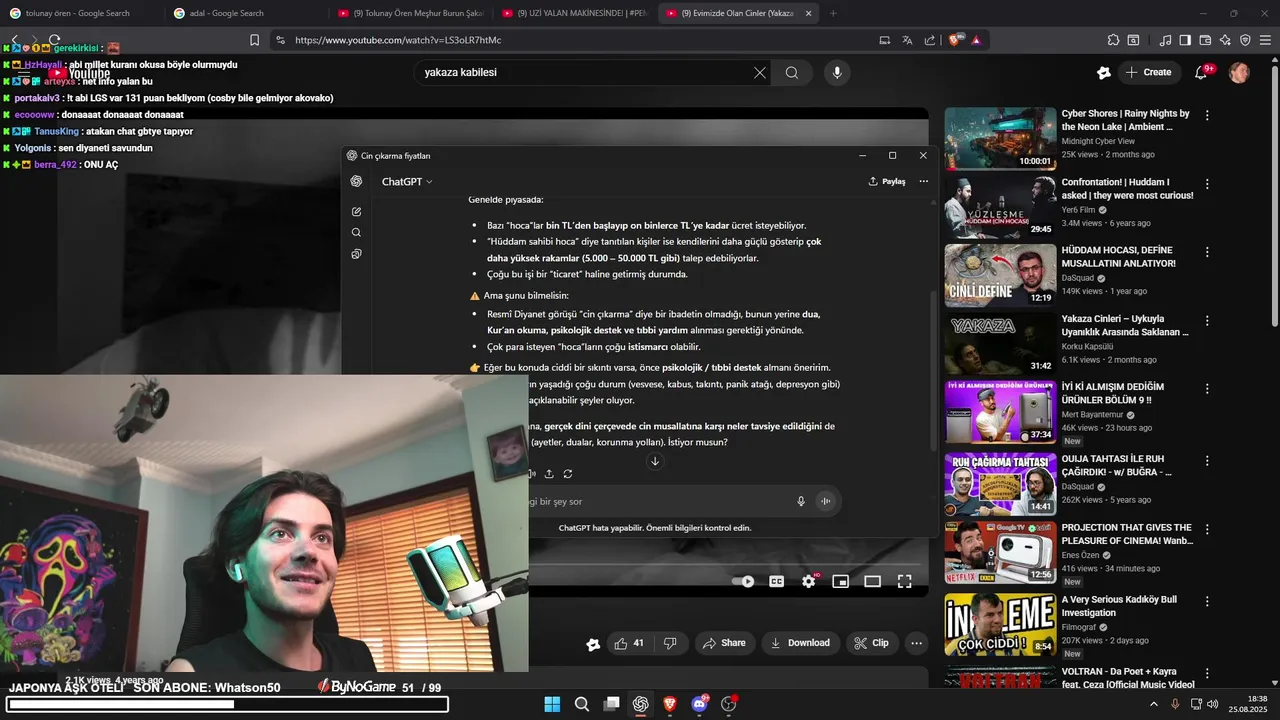The height and width of the screenshot is (720, 1280).
Task: Open browser extensions puzzle icon
Action: point(1113,40)
